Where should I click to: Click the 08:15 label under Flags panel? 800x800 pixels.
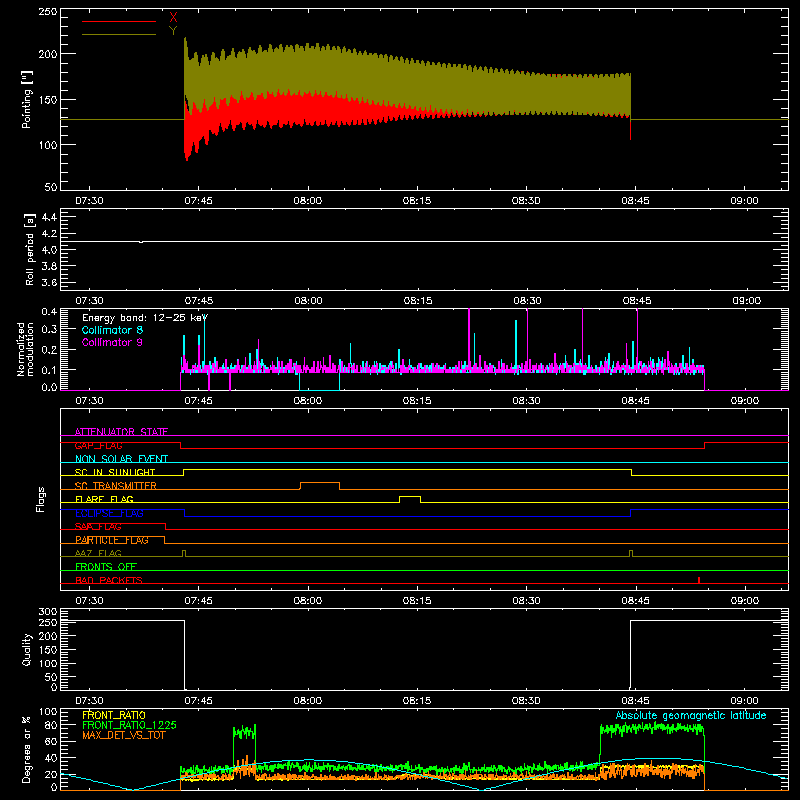pyautogui.click(x=417, y=601)
